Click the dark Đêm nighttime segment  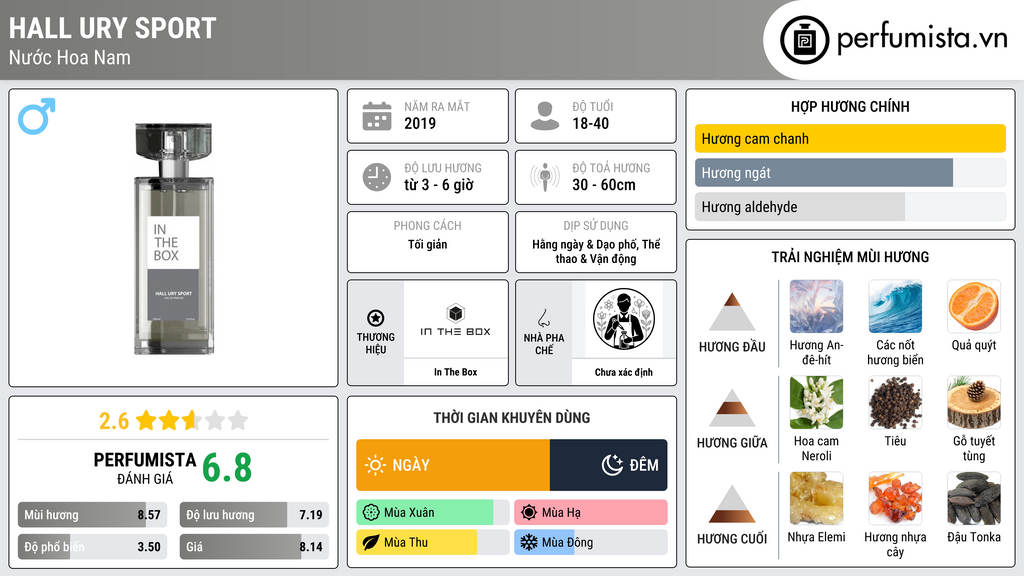click(609, 465)
